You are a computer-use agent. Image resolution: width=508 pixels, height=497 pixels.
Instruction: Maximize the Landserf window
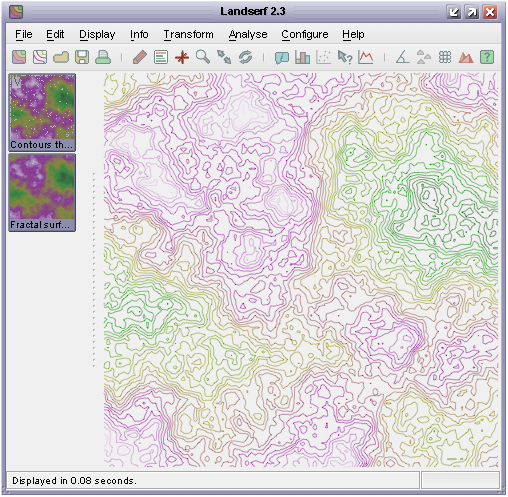[472, 12]
